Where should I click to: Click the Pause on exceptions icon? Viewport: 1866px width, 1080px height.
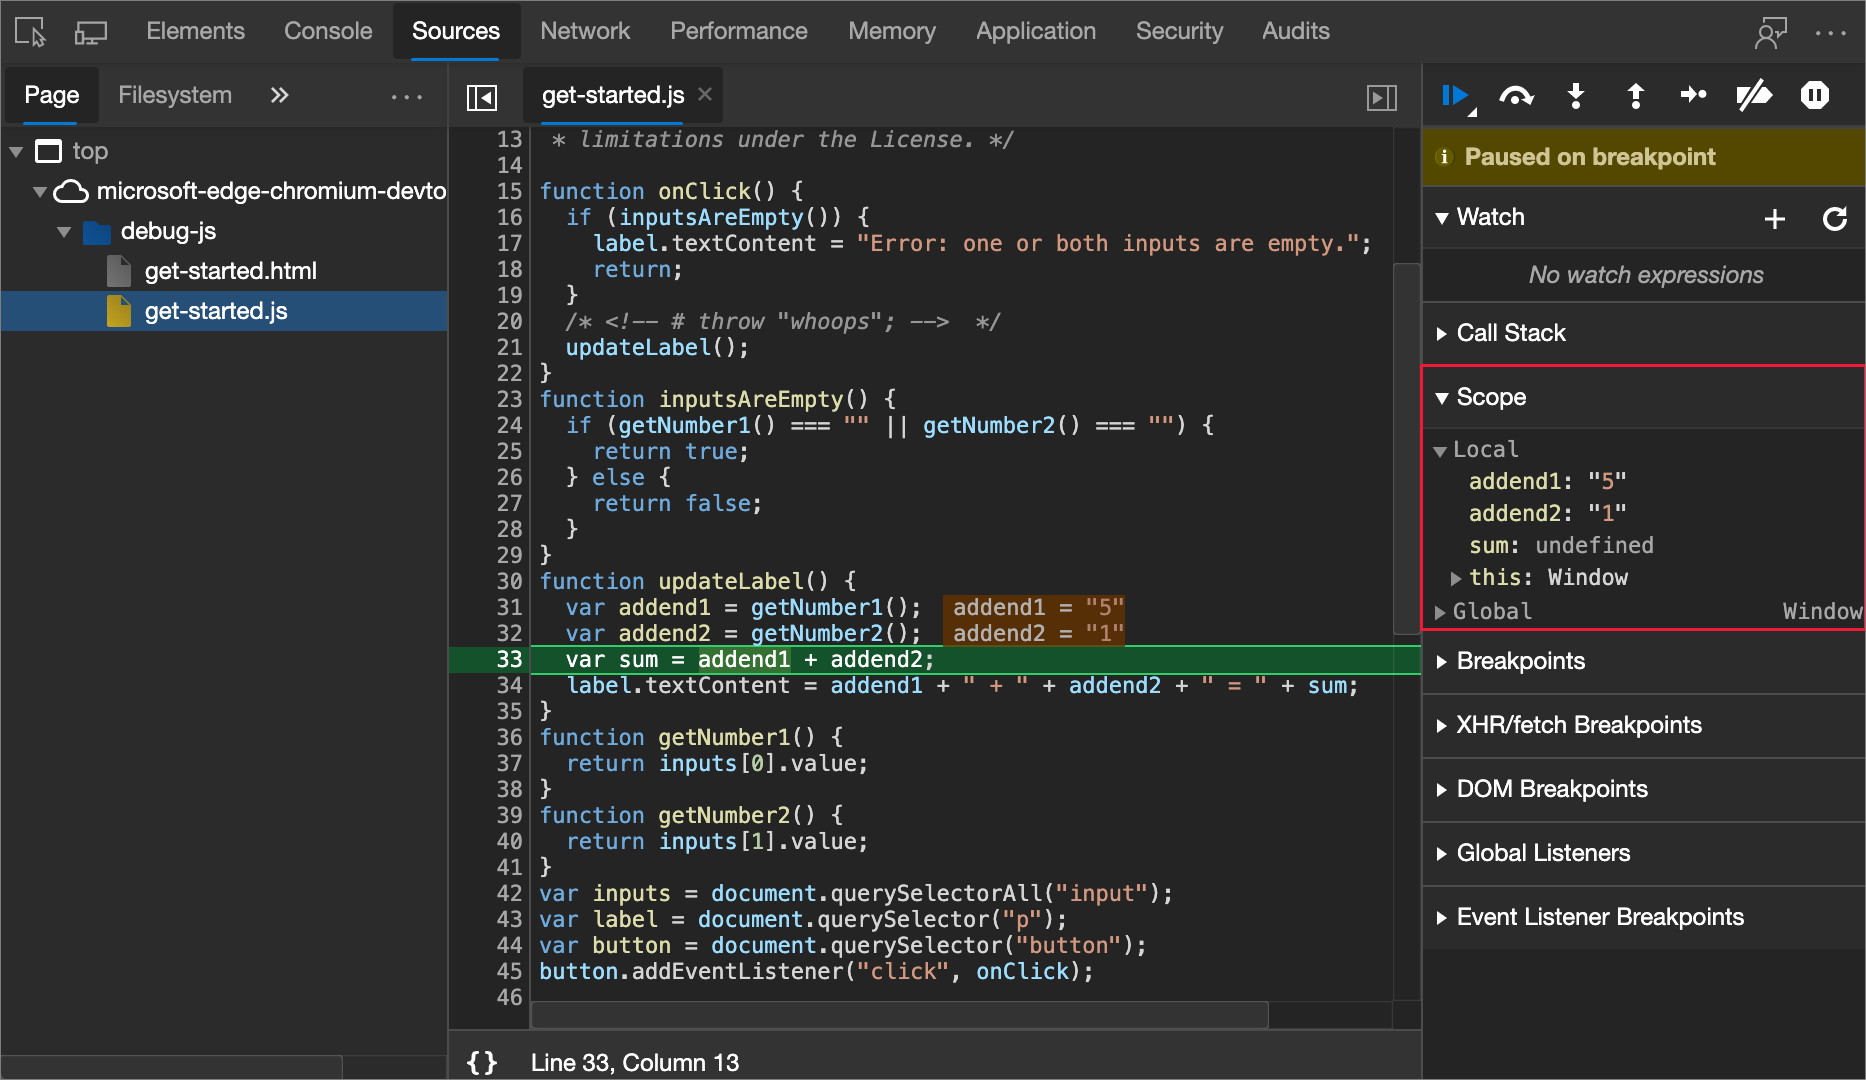[x=1816, y=96]
